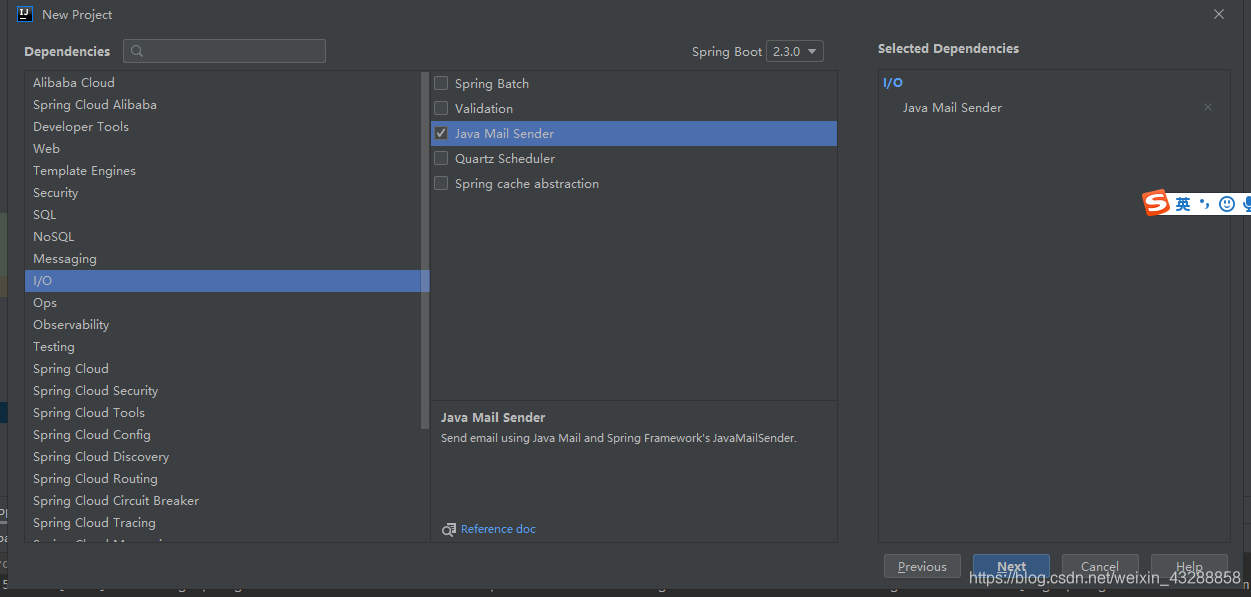This screenshot has width=1251, height=597.
Task: Open the Sogou emoji smiley icon
Action: tap(1226, 204)
